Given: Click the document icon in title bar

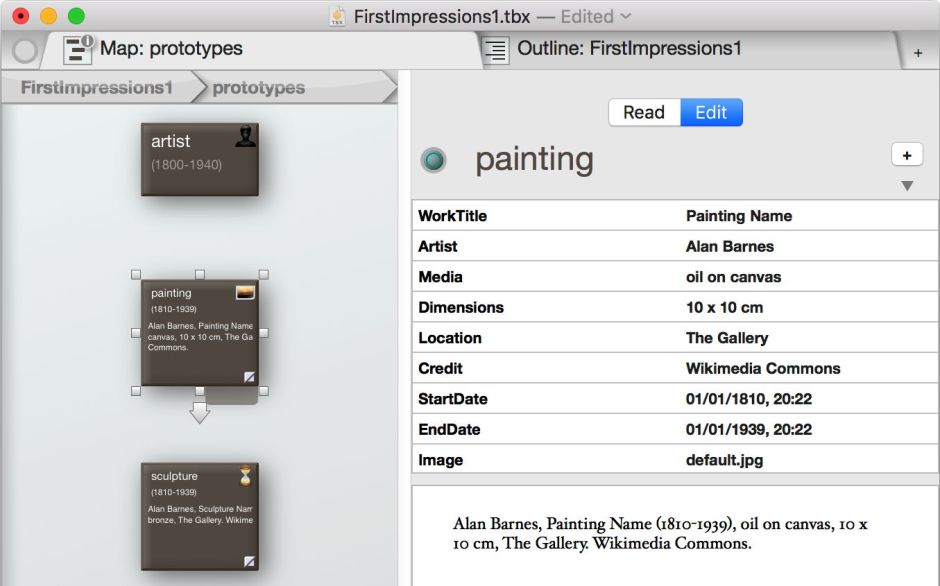Looking at the screenshot, I should (x=338, y=16).
